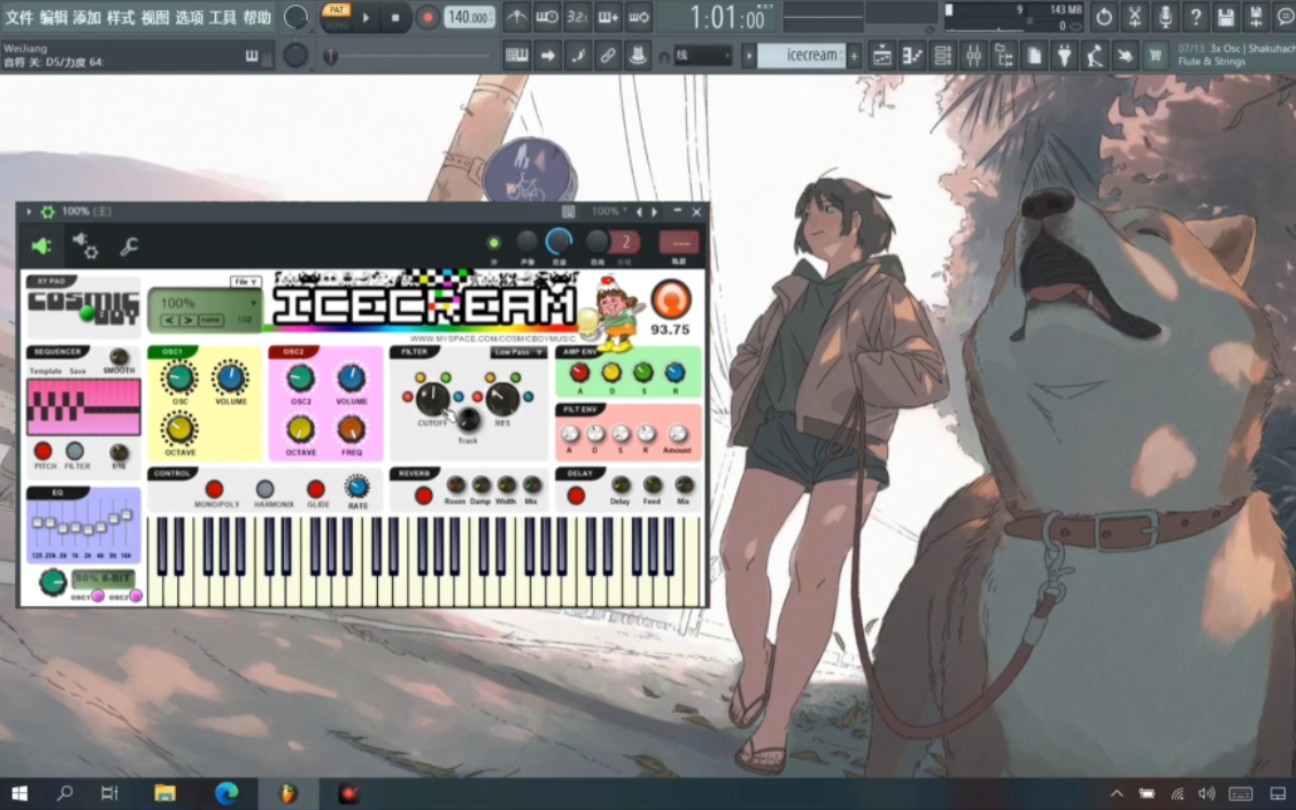Click the chat bubble icon at top right

pos(1286,16)
